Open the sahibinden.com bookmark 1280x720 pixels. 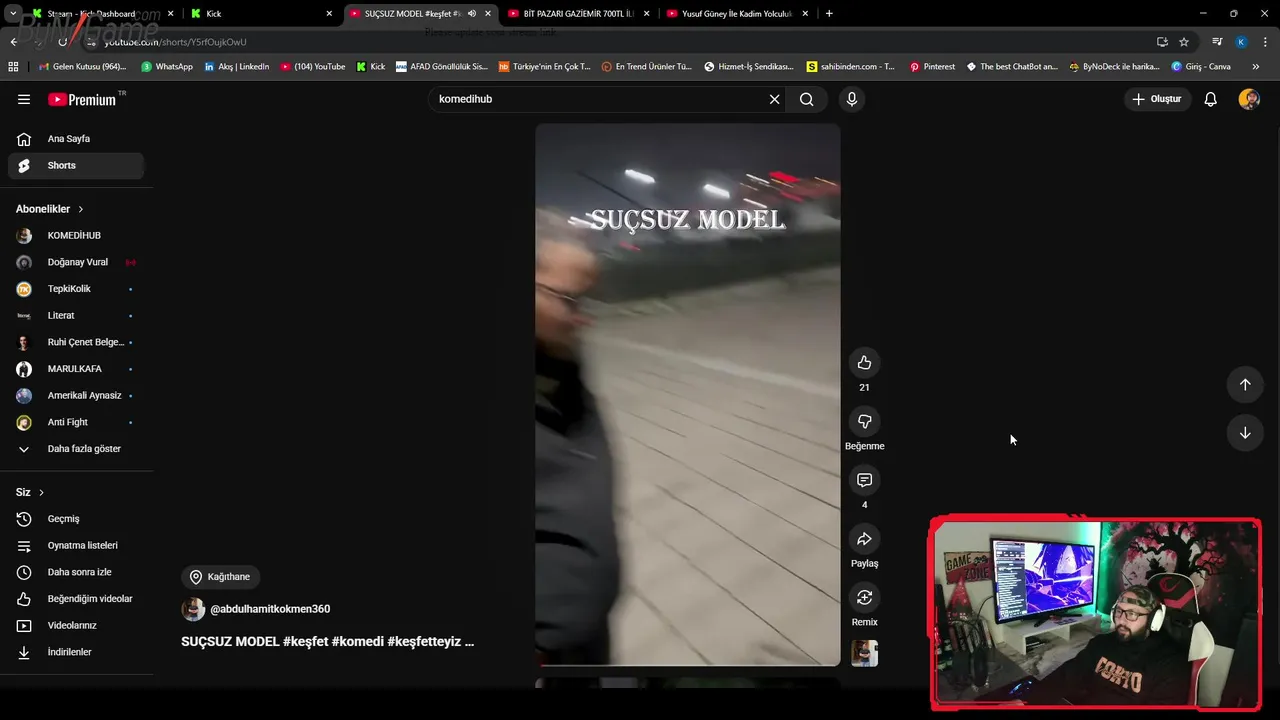851,67
